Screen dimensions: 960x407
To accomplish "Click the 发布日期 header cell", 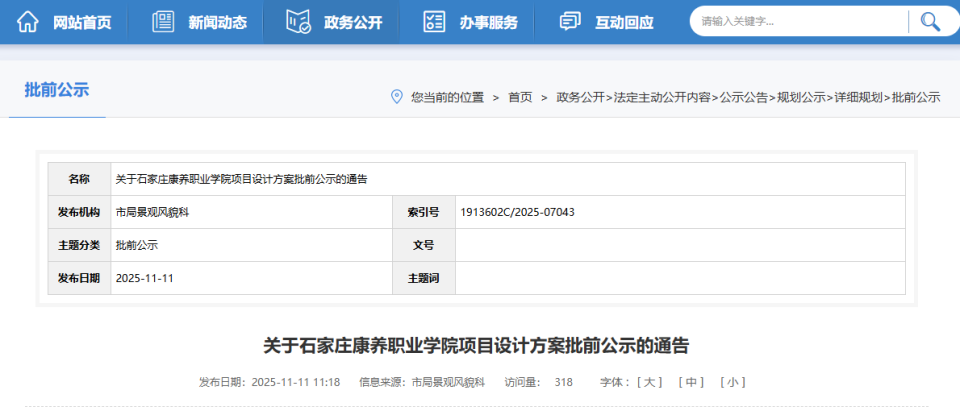I will (x=80, y=278).
